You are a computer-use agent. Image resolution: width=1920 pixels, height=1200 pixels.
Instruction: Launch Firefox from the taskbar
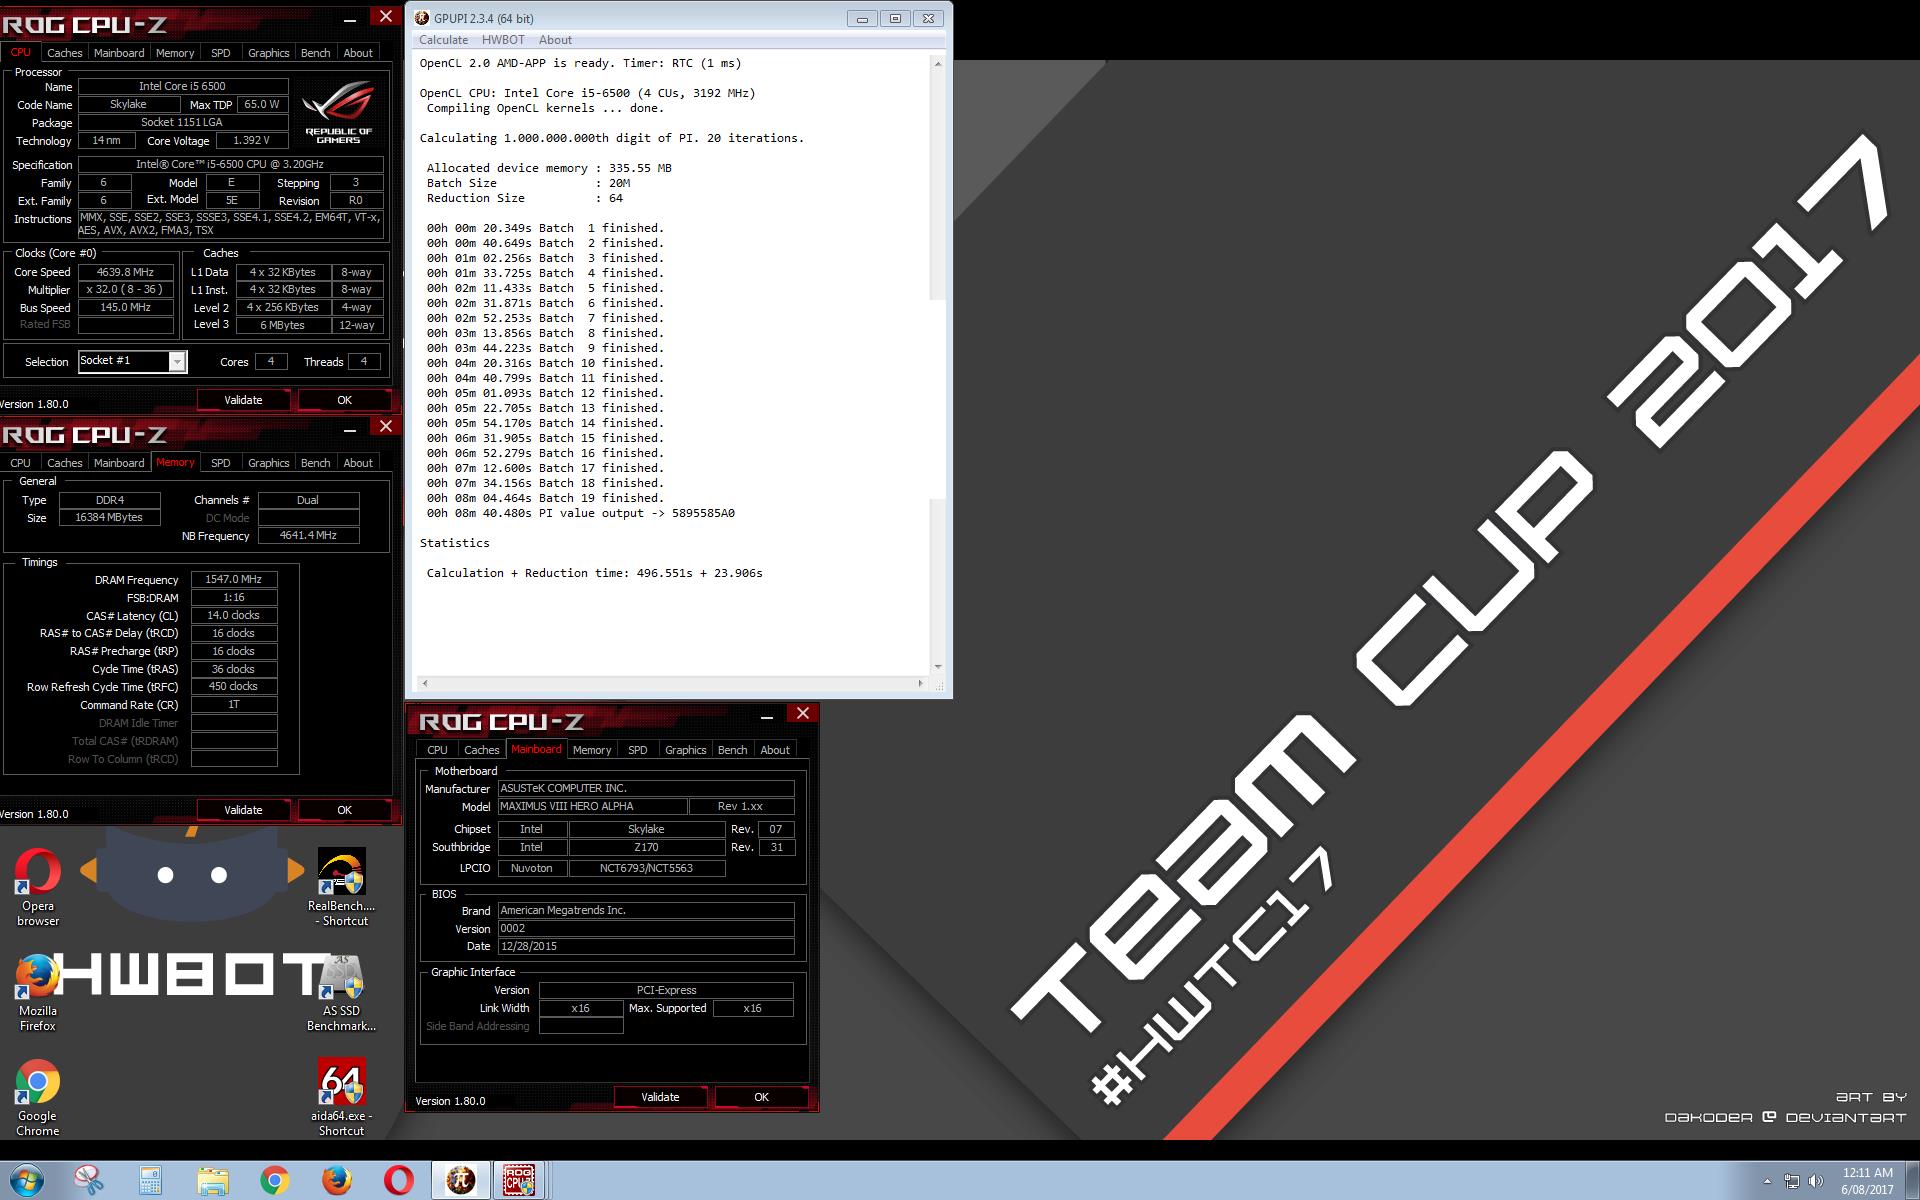(x=337, y=1181)
